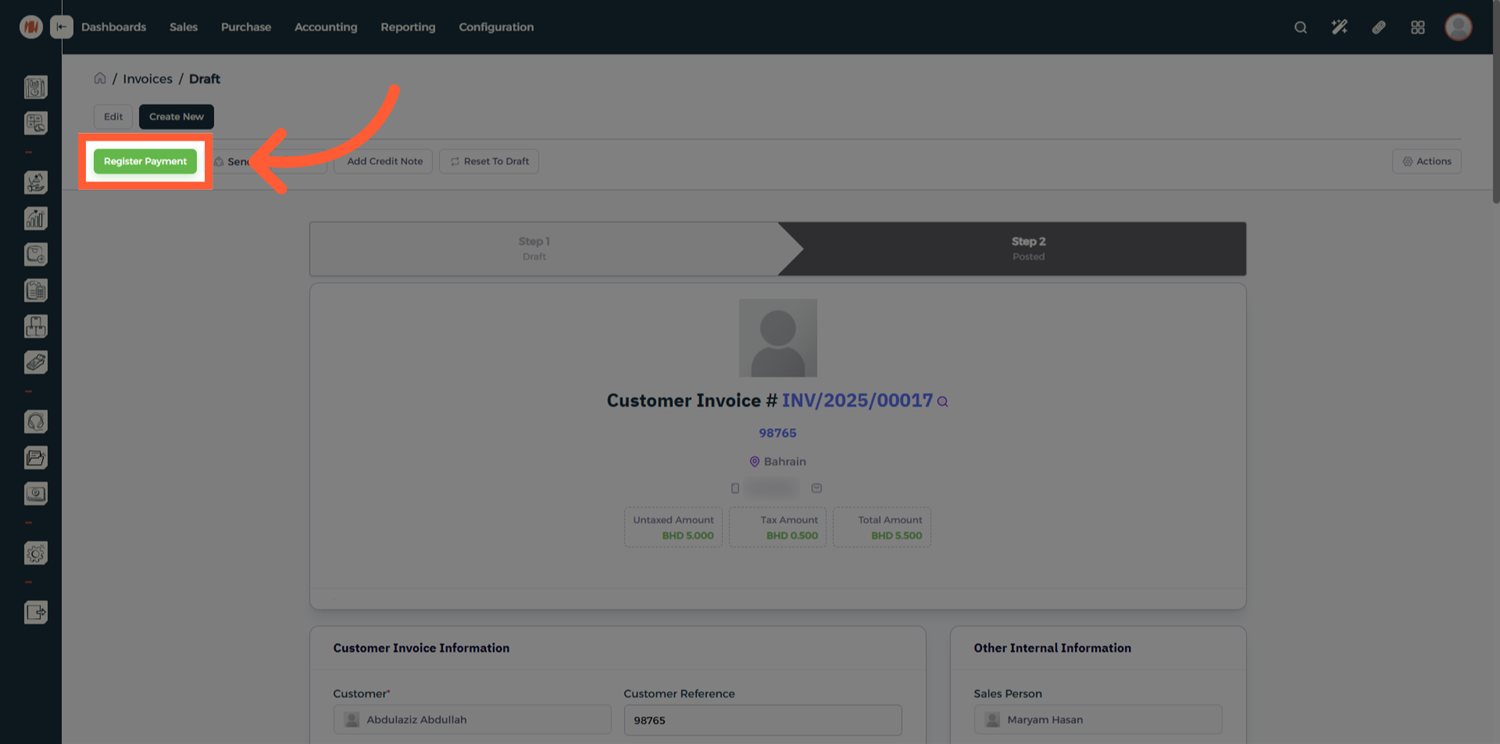Open the magic wand tool in header

click(1339, 27)
